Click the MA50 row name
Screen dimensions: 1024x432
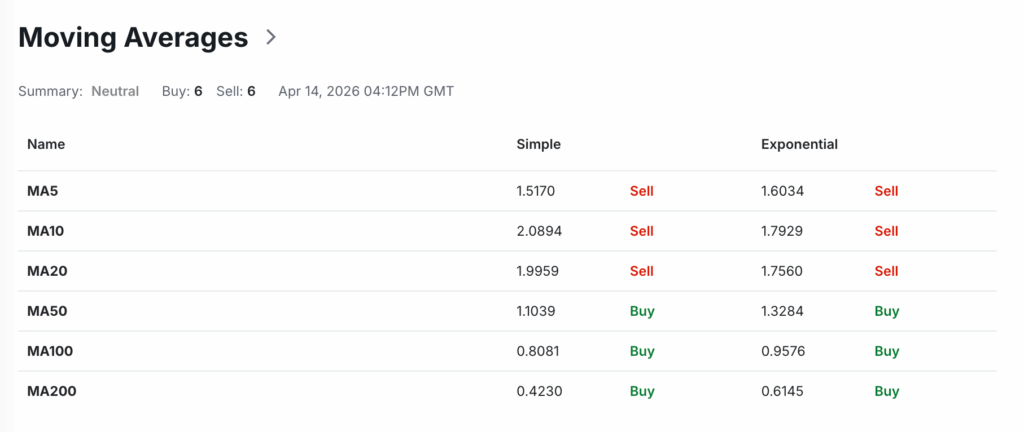point(48,311)
